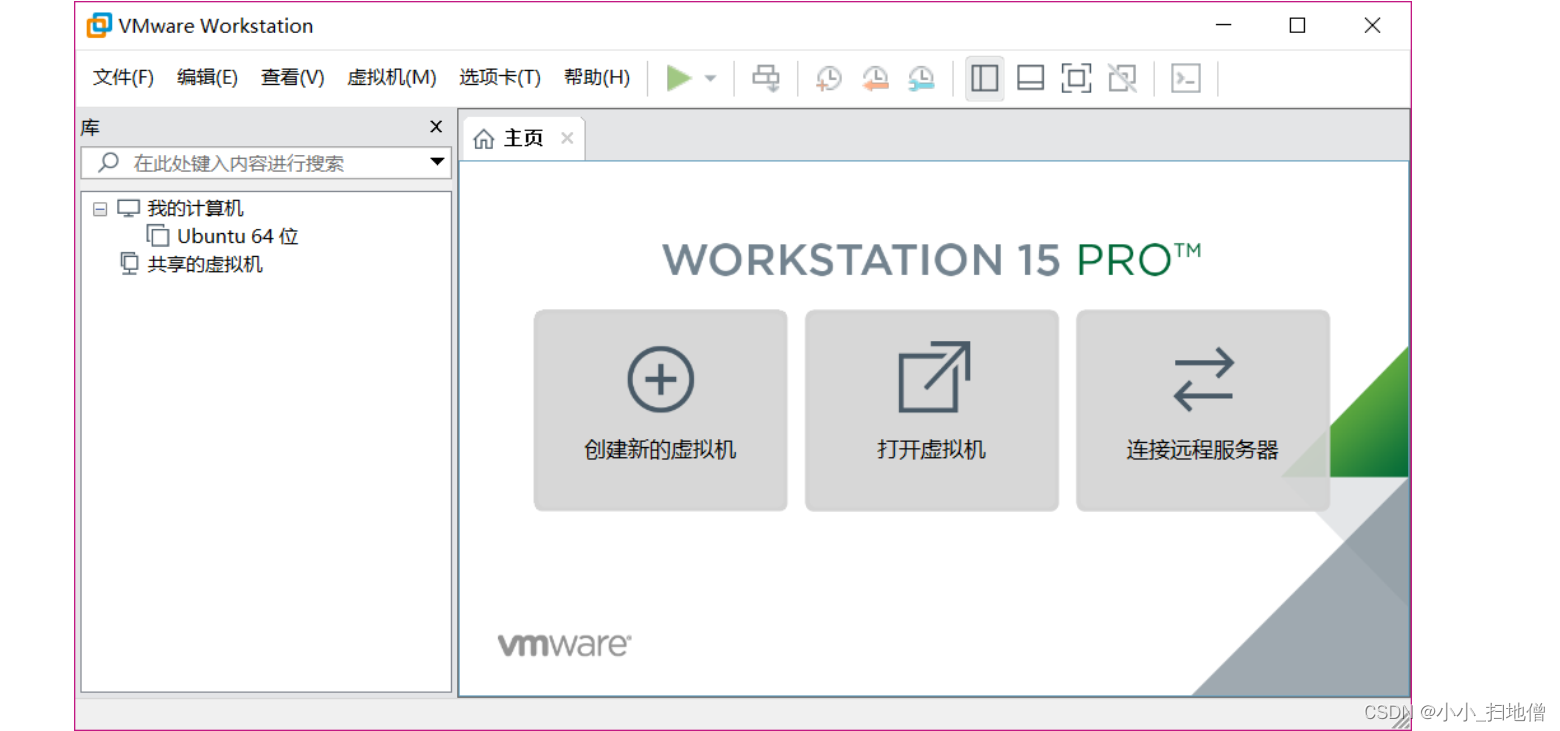Close the 主页 tab
The width and height of the screenshot is (1560, 731).
pyautogui.click(x=567, y=138)
